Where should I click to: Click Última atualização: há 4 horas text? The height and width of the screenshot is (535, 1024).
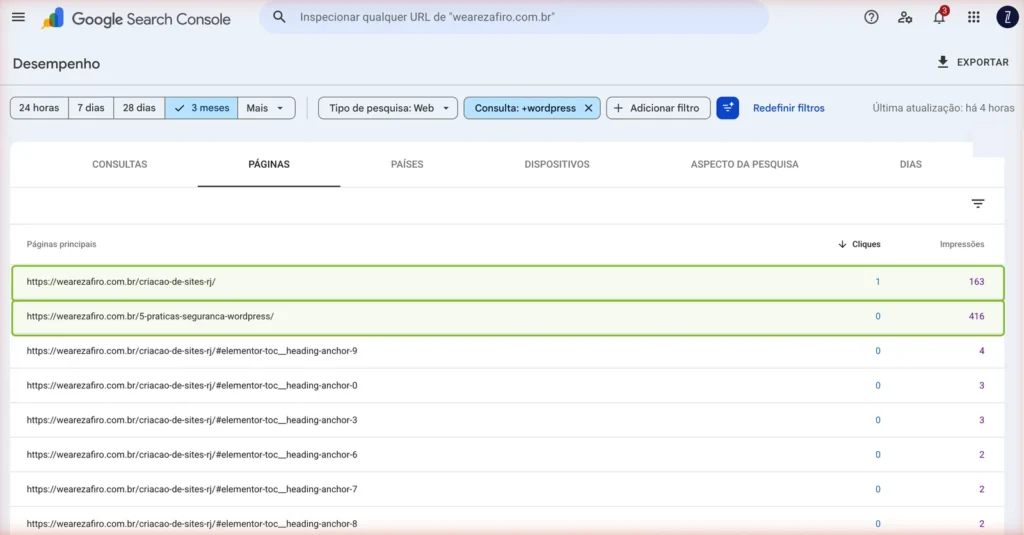coord(943,108)
